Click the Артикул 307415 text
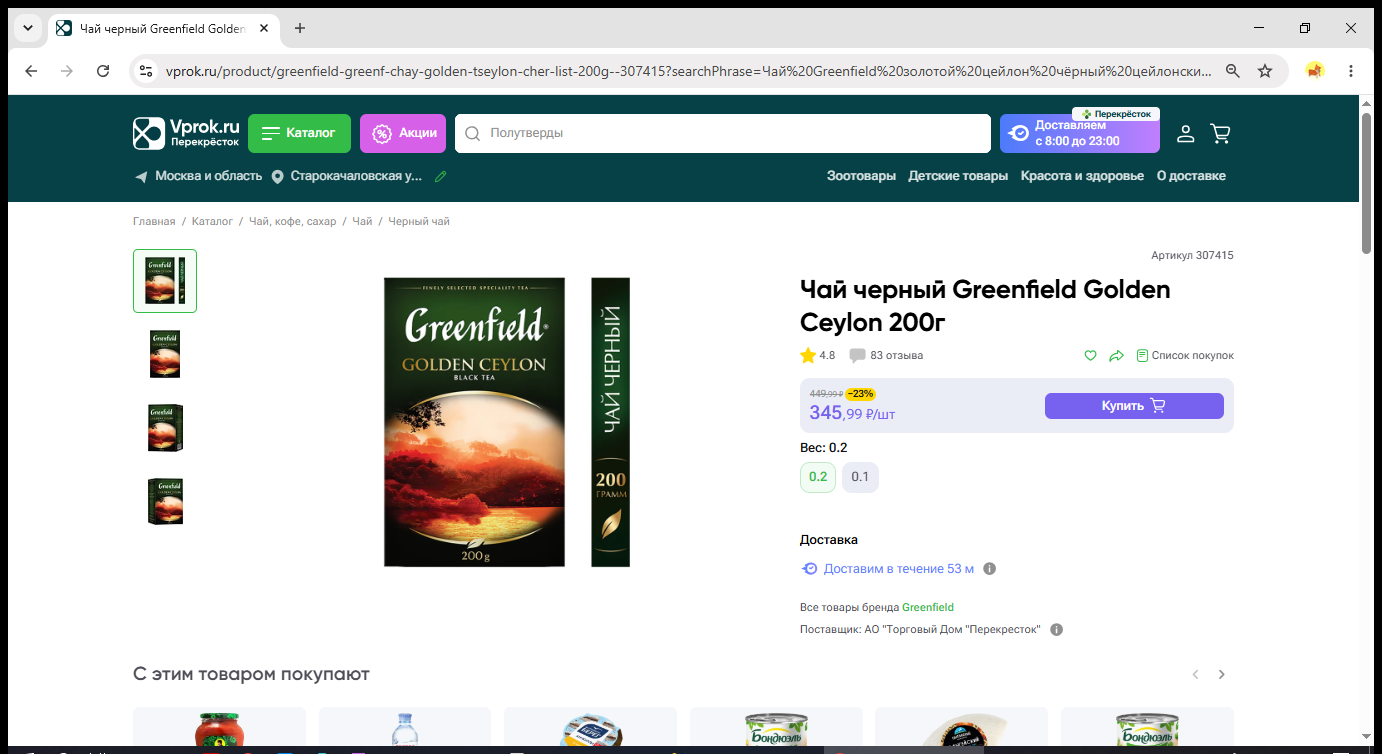 click(1192, 256)
